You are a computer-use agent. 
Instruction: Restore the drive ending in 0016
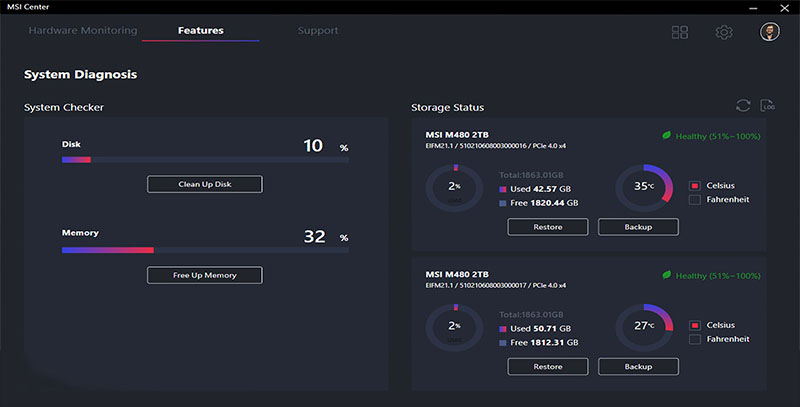[x=547, y=227]
